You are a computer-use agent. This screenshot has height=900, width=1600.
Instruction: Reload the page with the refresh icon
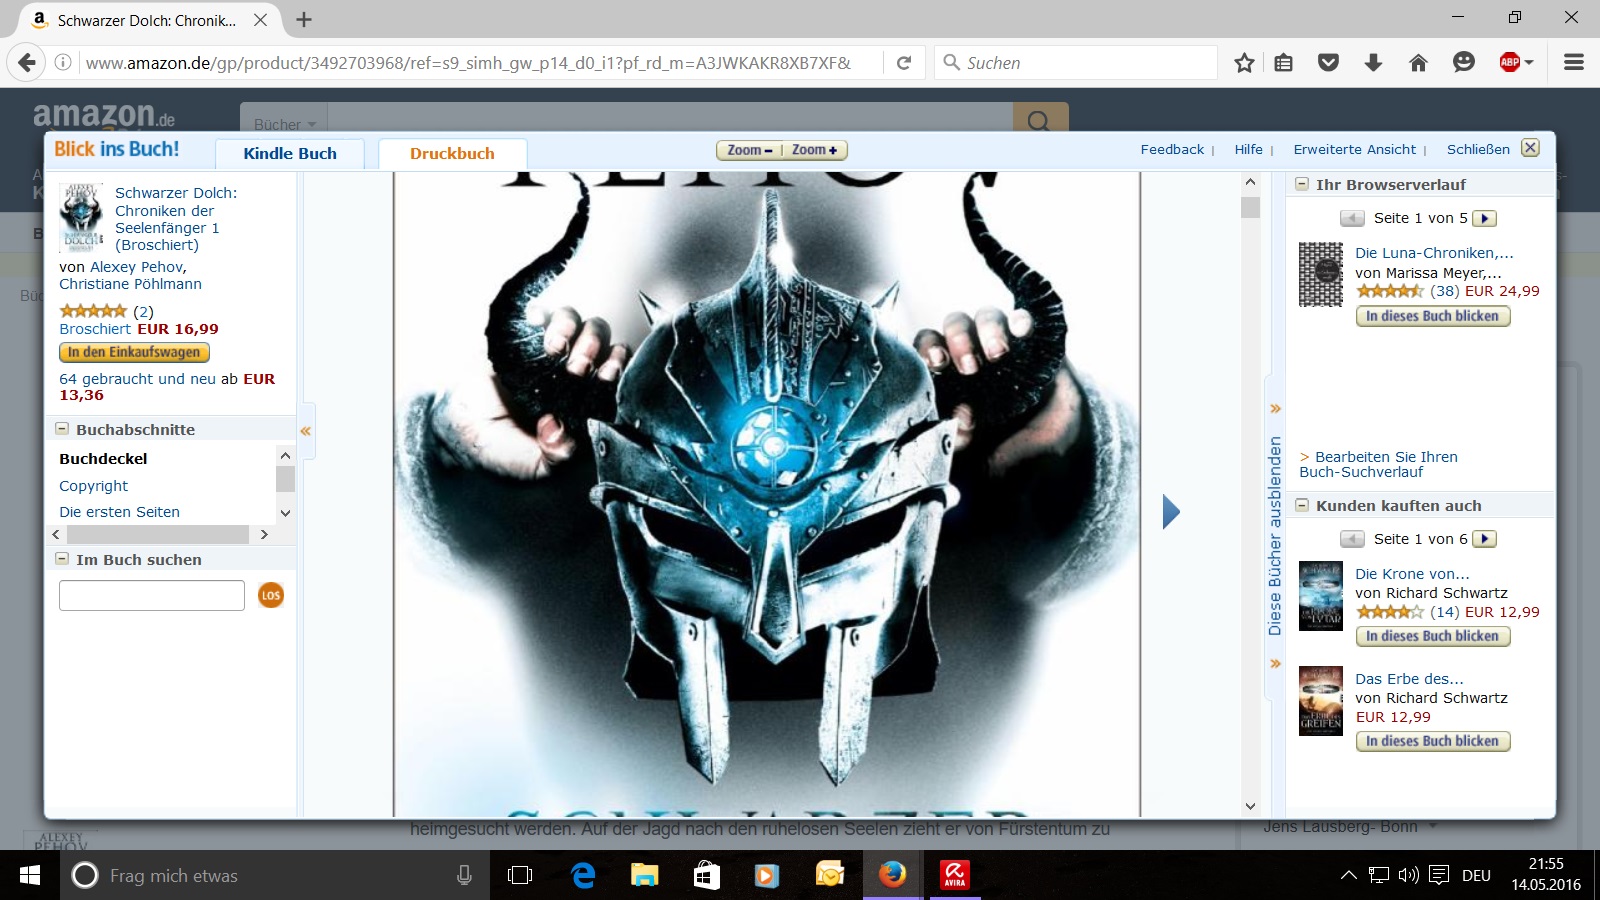click(x=904, y=63)
